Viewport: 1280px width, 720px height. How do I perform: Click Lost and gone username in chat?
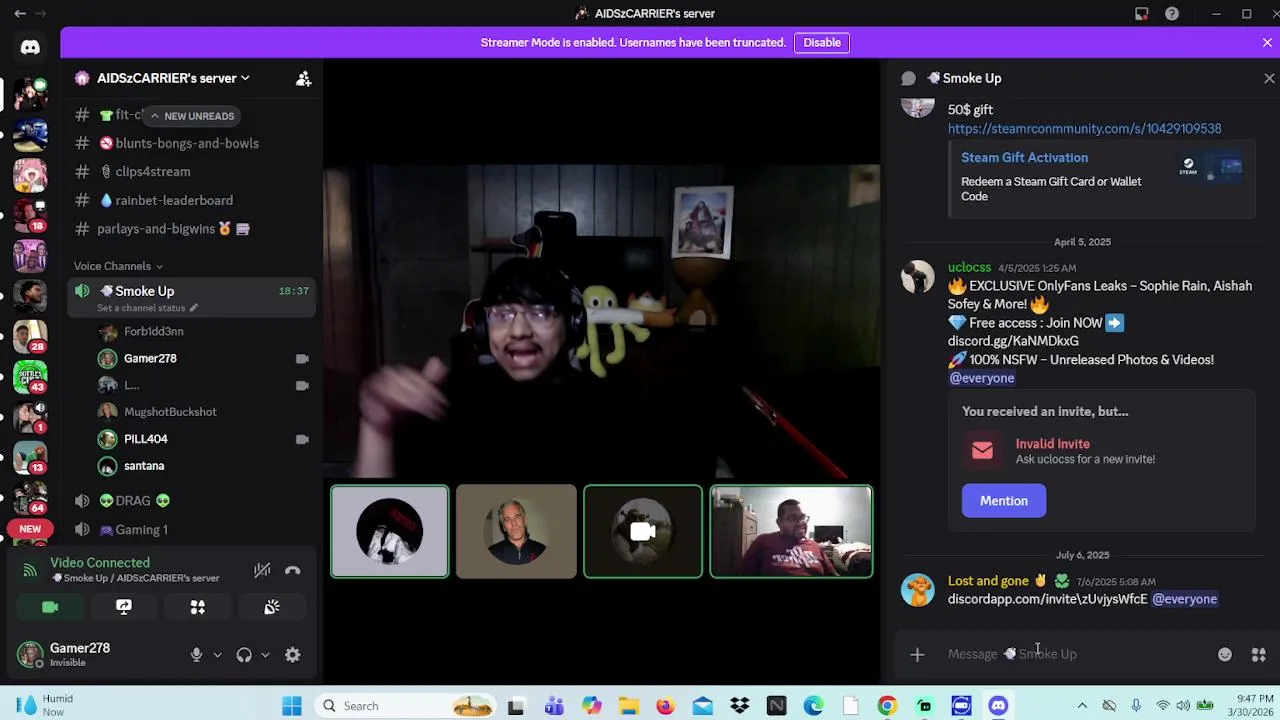[x=988, y=581]
